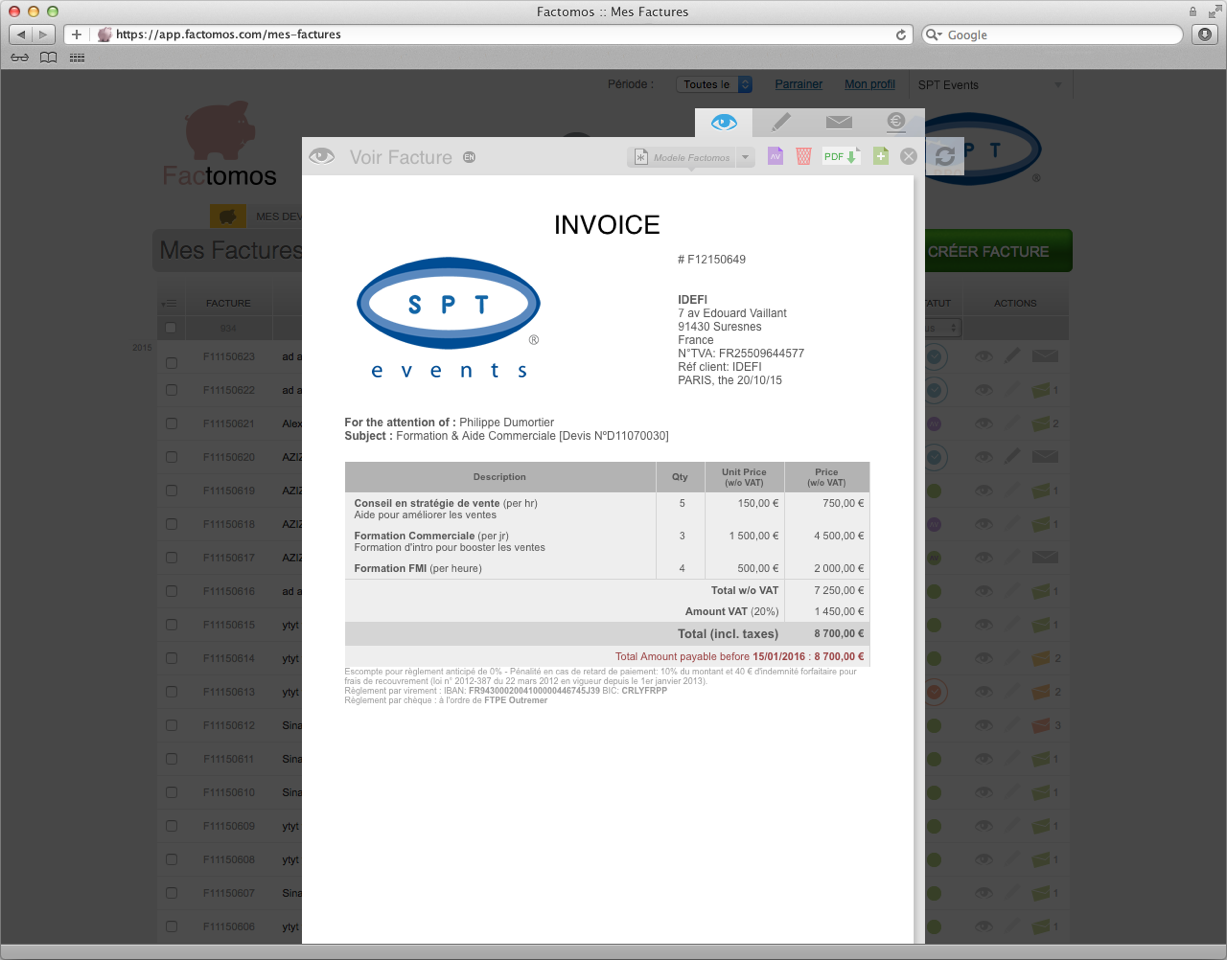Duplicate invoice with the green plus document icon
Screen dimensions: 1227x960
click(x=880, y=156)
